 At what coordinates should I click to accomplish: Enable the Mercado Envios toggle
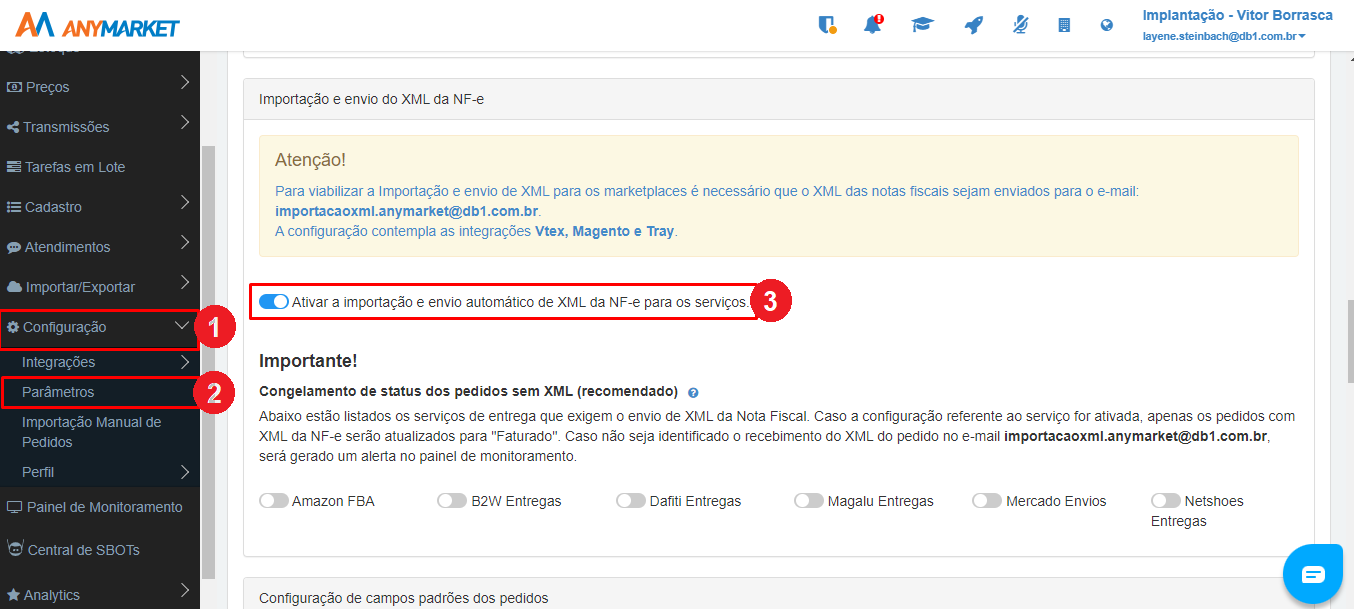point(987,501)
